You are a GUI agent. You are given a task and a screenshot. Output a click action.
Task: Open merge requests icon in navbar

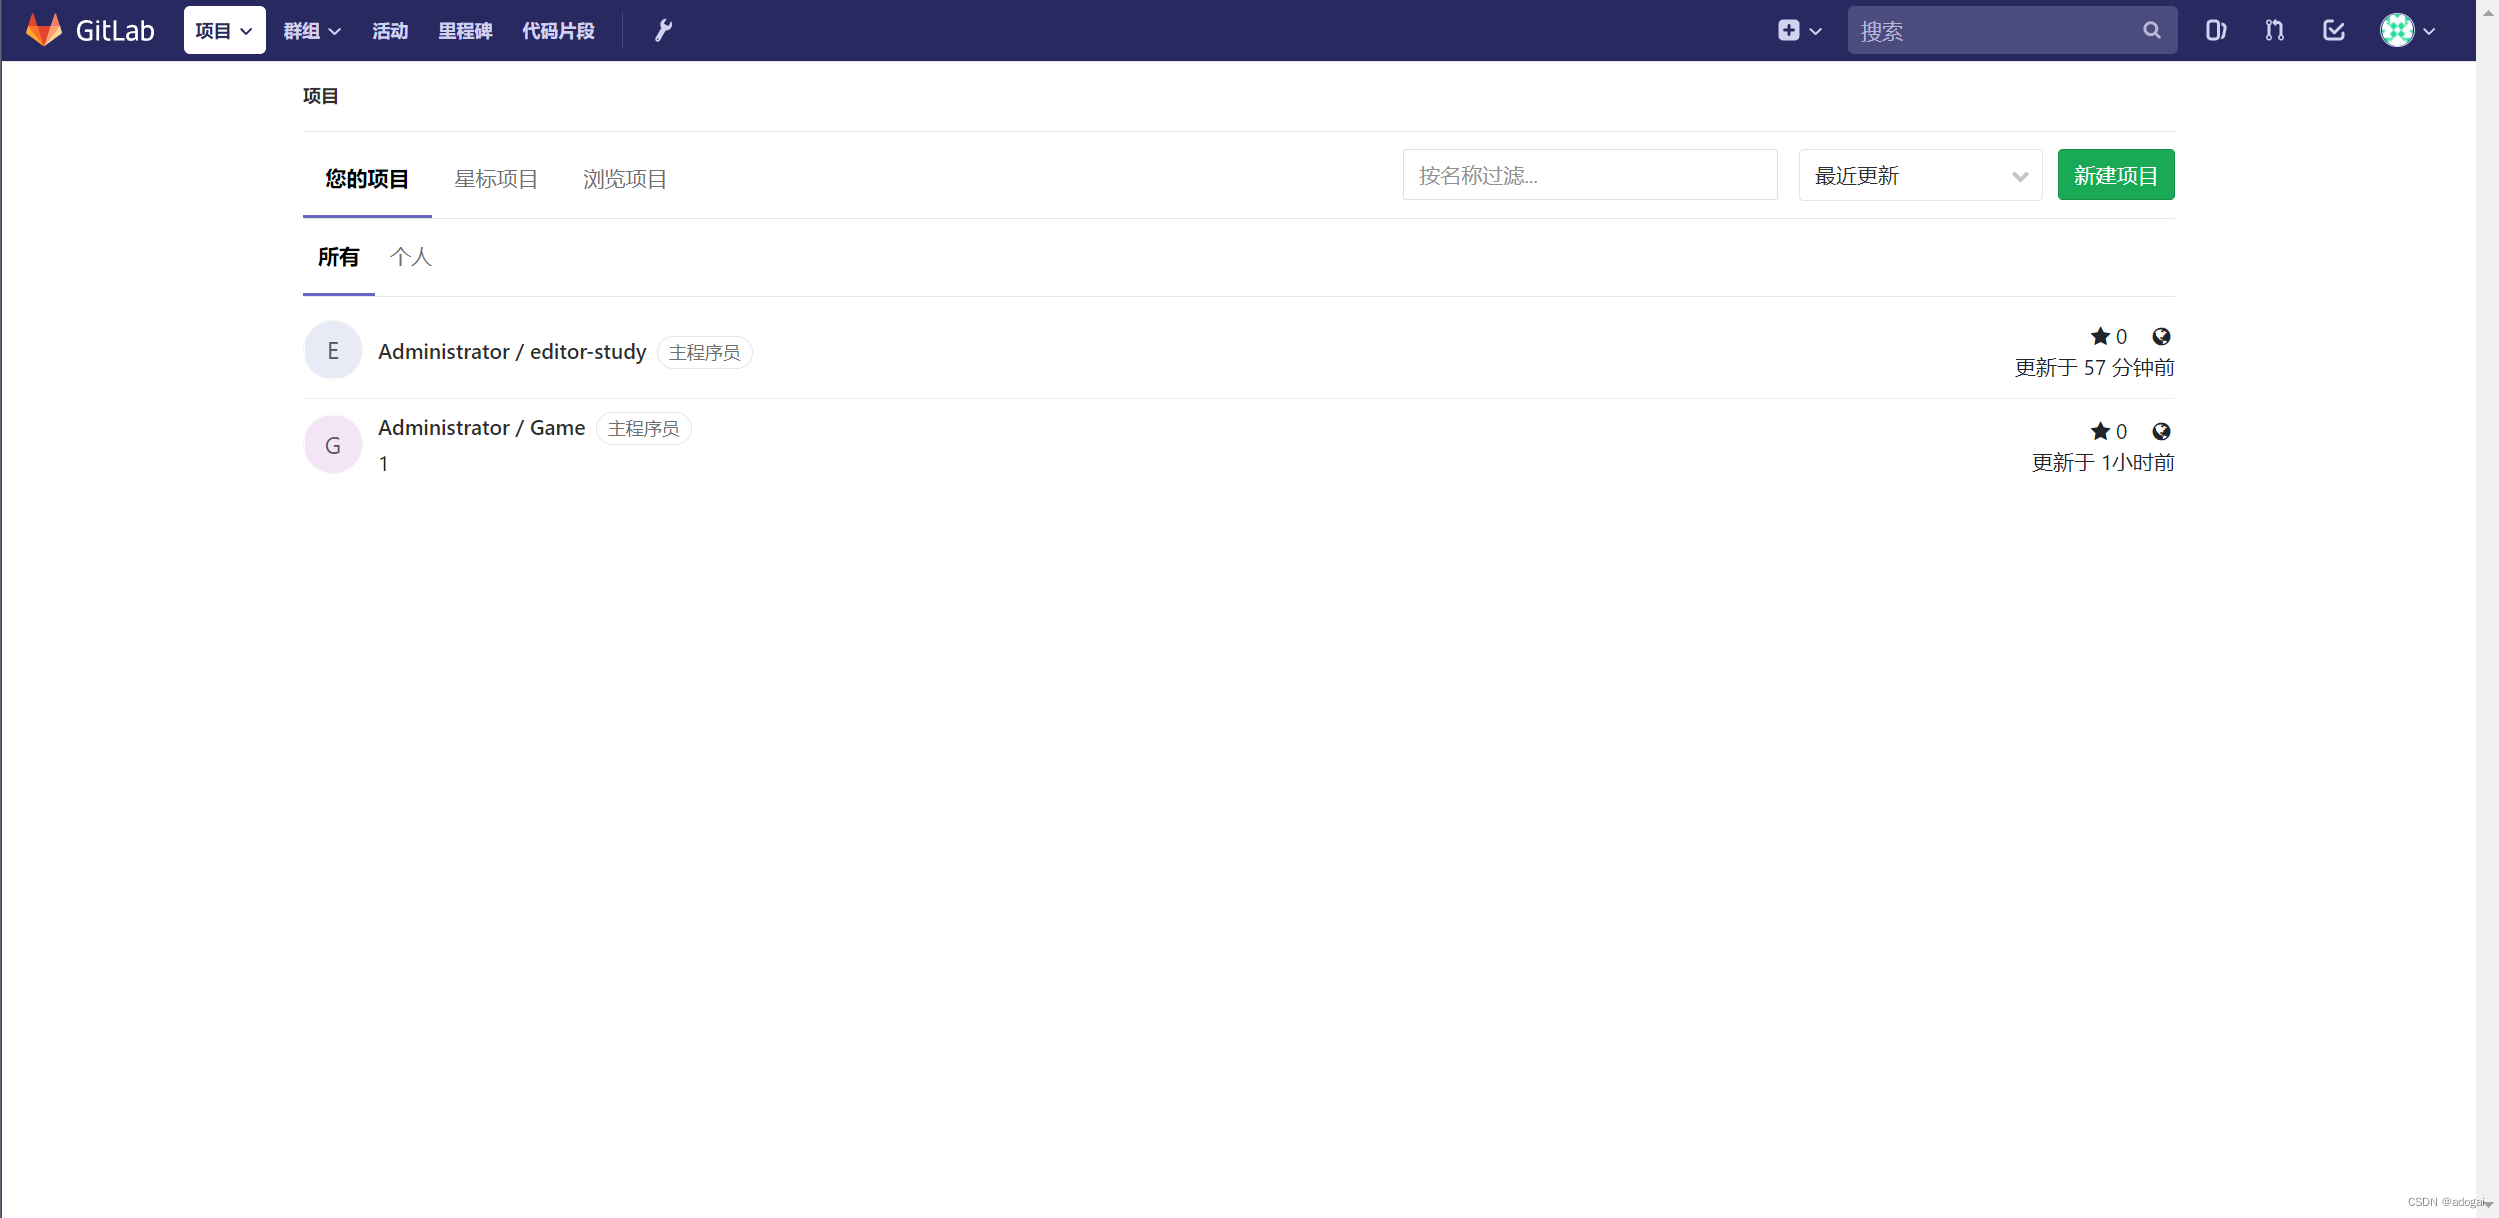[2275, 31]
